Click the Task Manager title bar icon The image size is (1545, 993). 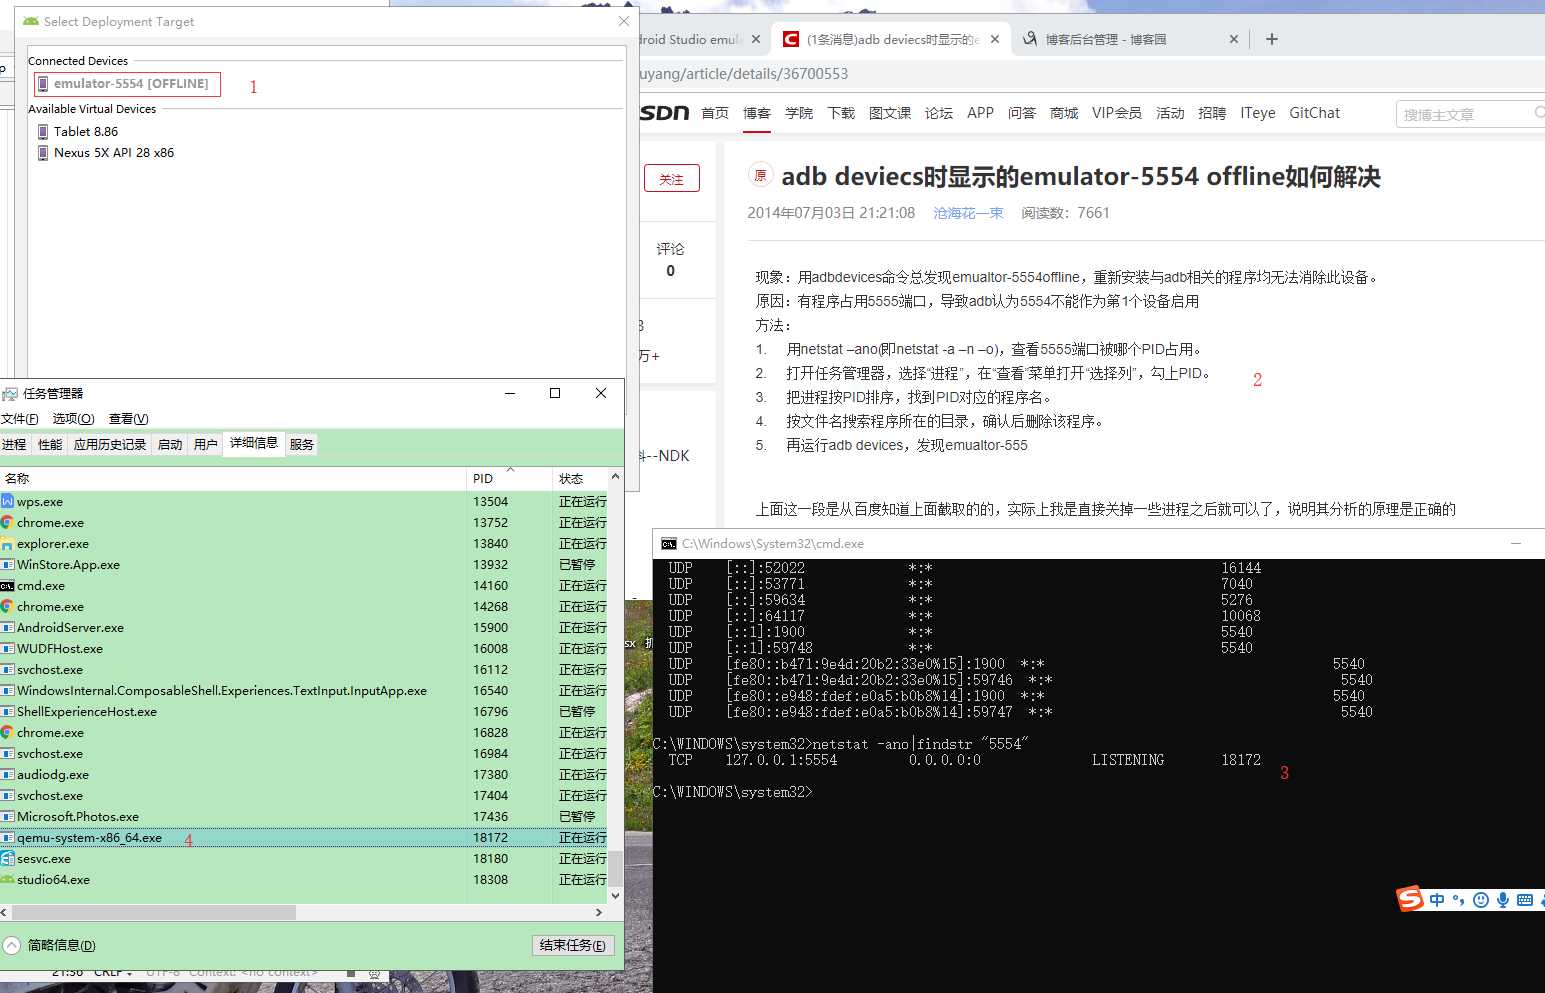[10, 394]
